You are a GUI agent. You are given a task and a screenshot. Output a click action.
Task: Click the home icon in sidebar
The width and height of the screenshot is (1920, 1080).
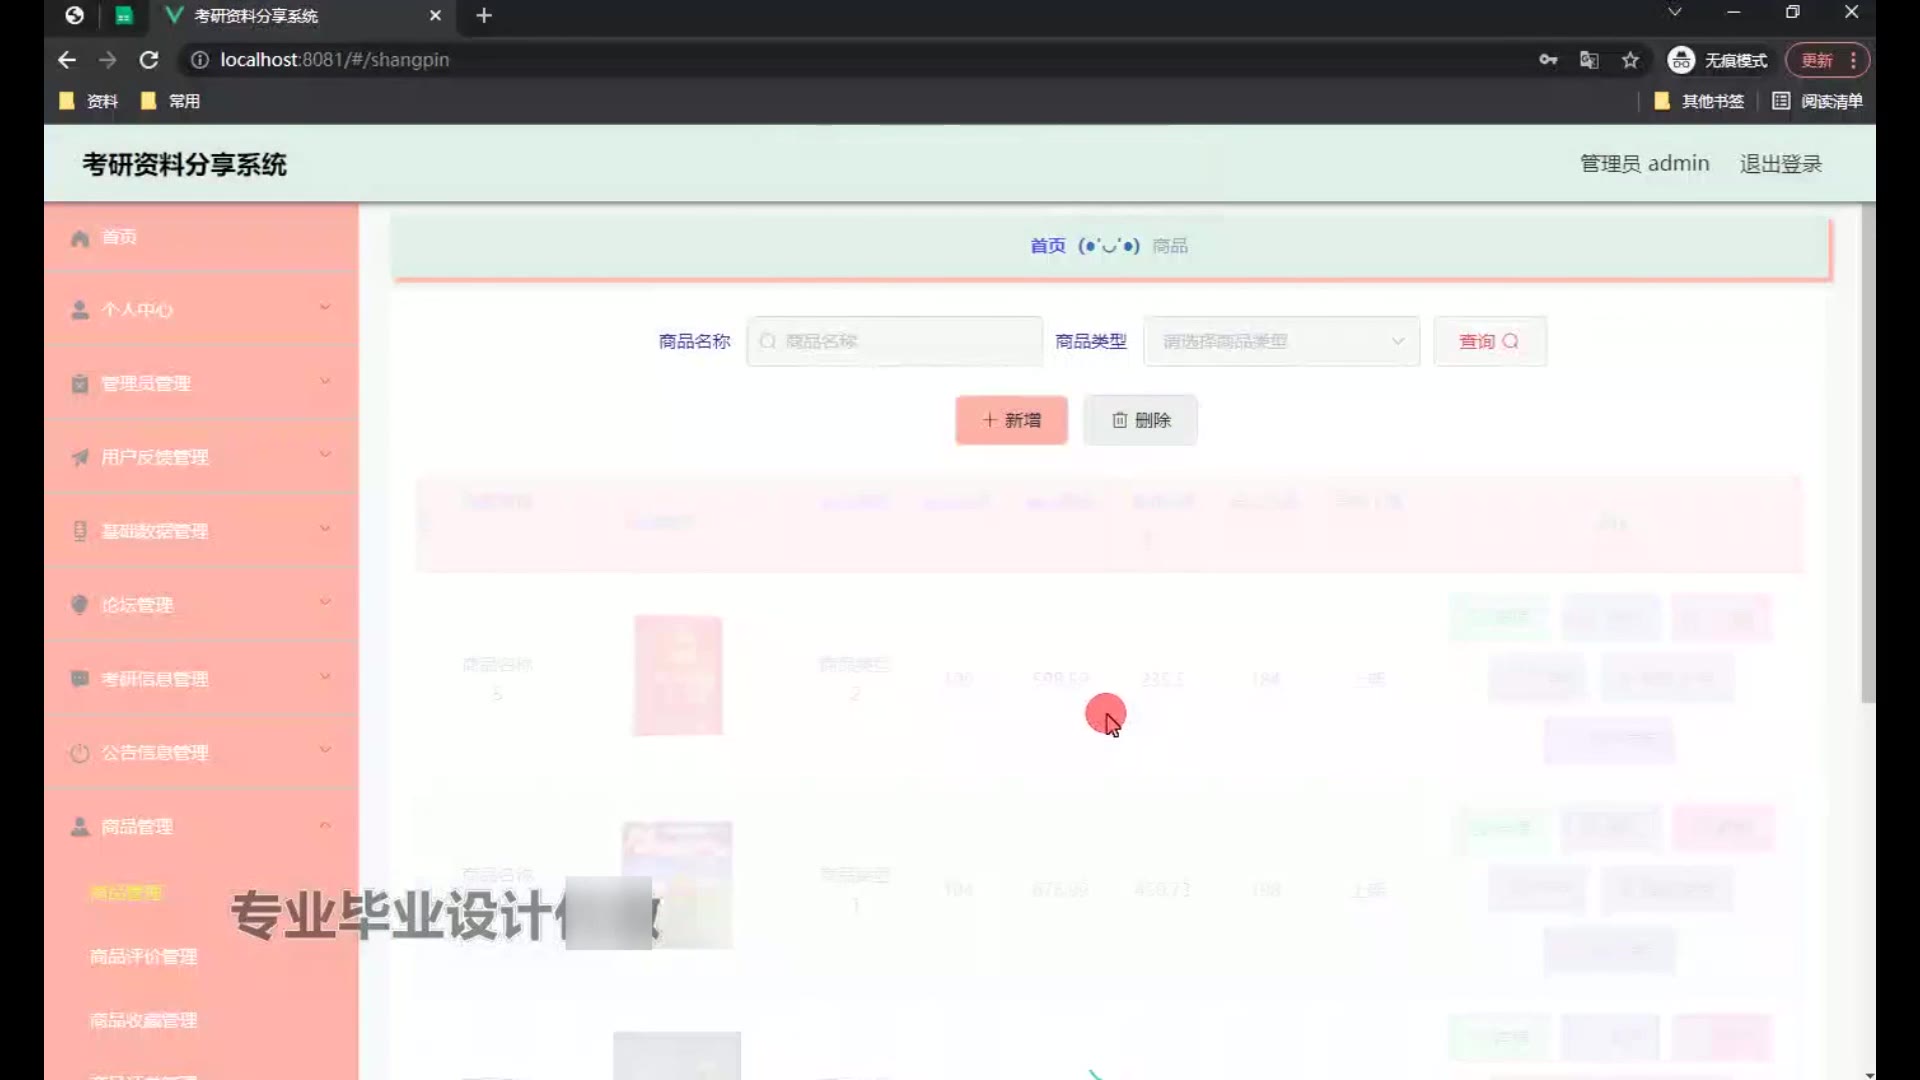[80, 238]
